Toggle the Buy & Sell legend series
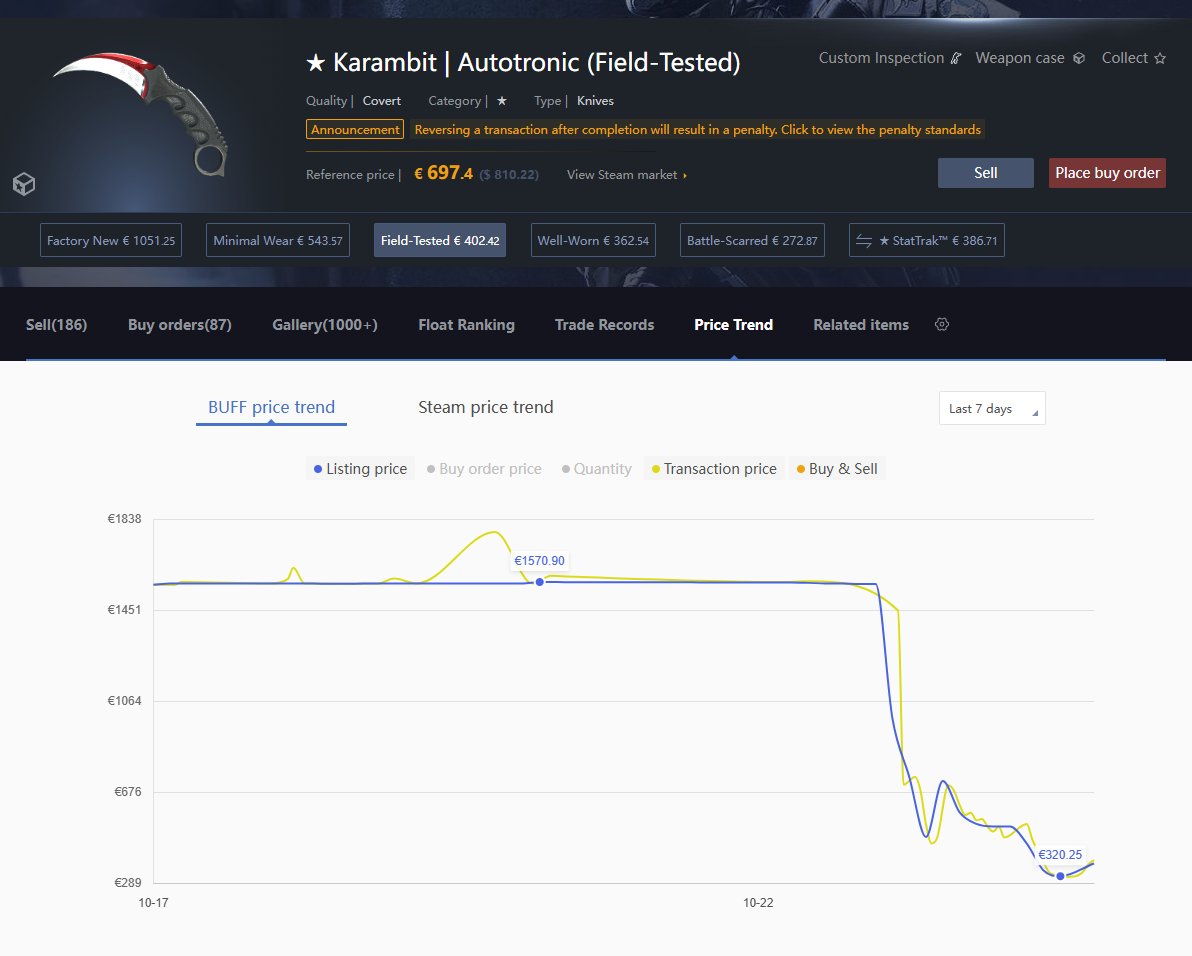 (x=837, y=469)
